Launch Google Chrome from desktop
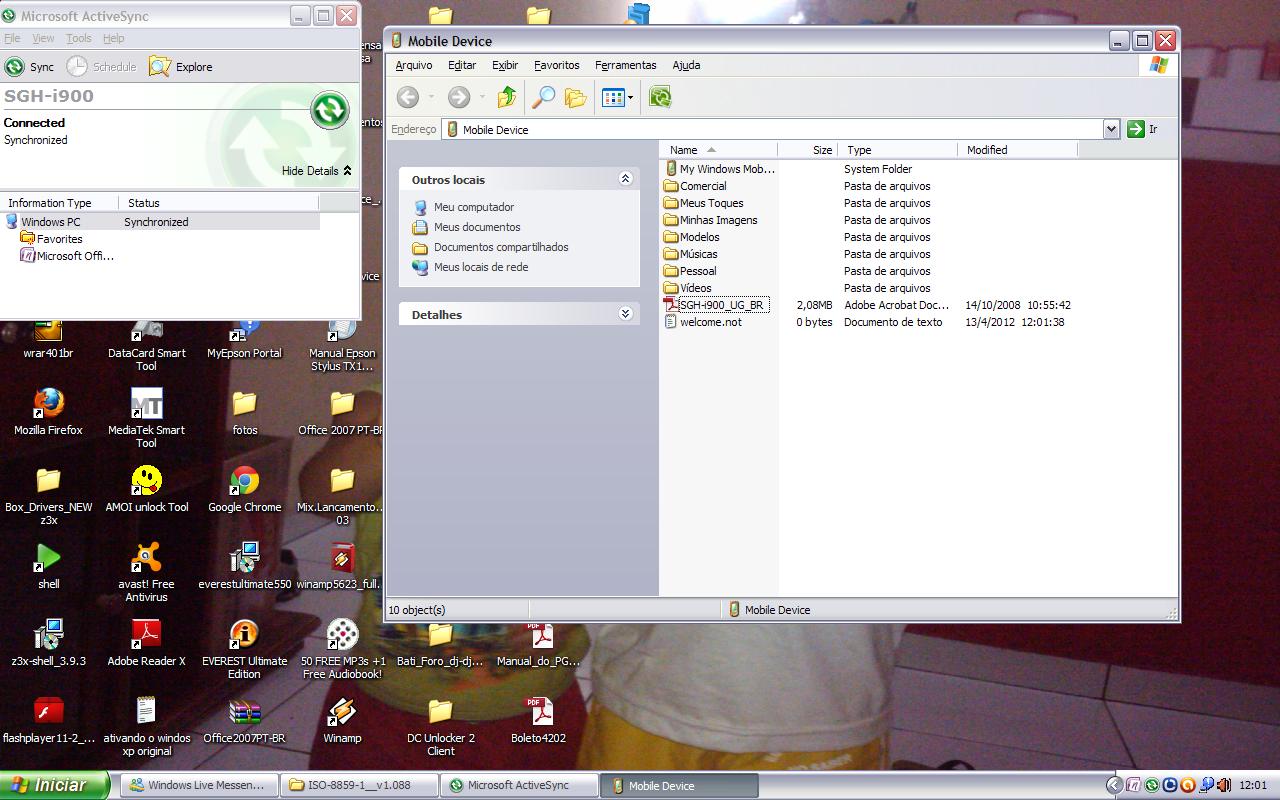 tap(244, 489)
